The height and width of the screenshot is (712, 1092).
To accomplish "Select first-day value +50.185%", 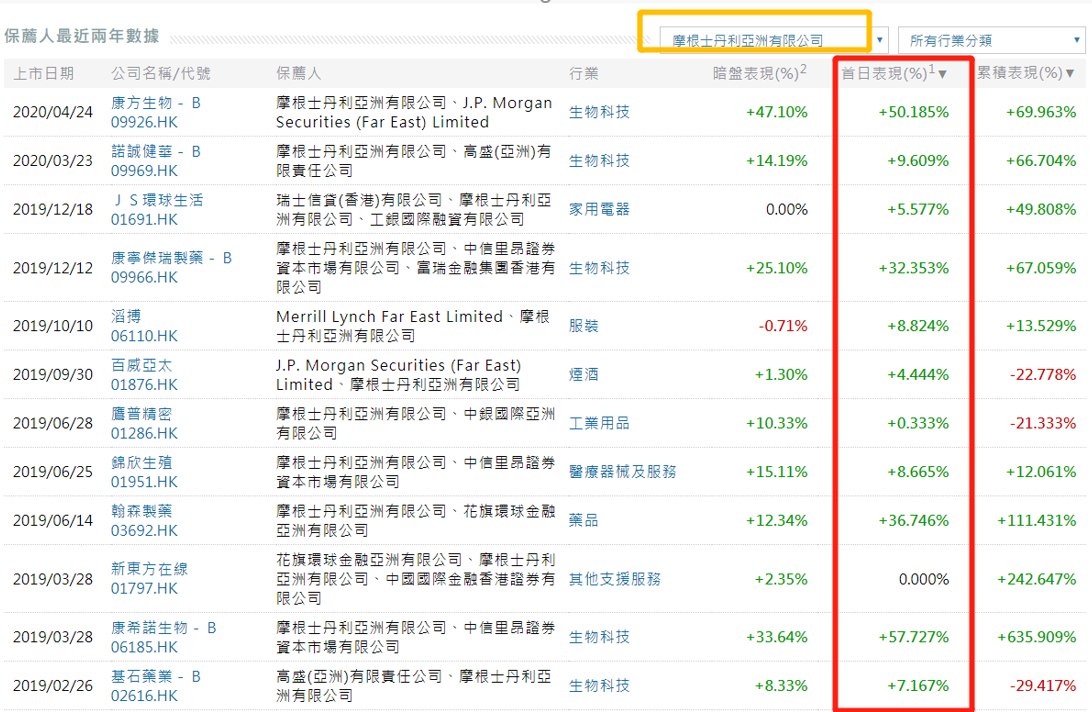I will point(913,112).
